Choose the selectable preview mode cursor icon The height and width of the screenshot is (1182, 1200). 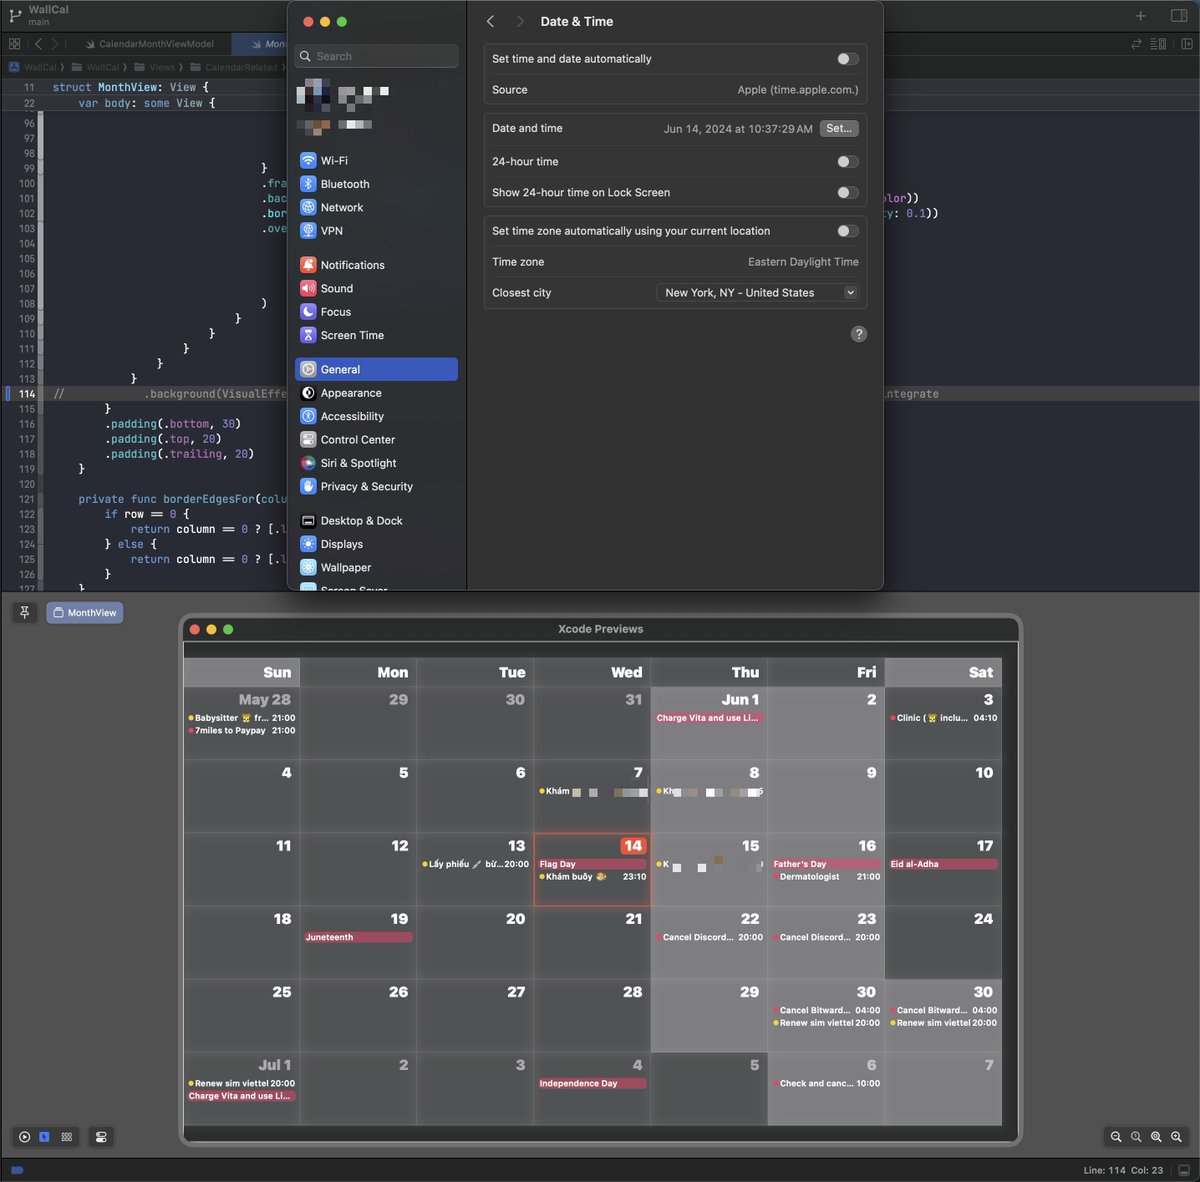pos(45,1137)
